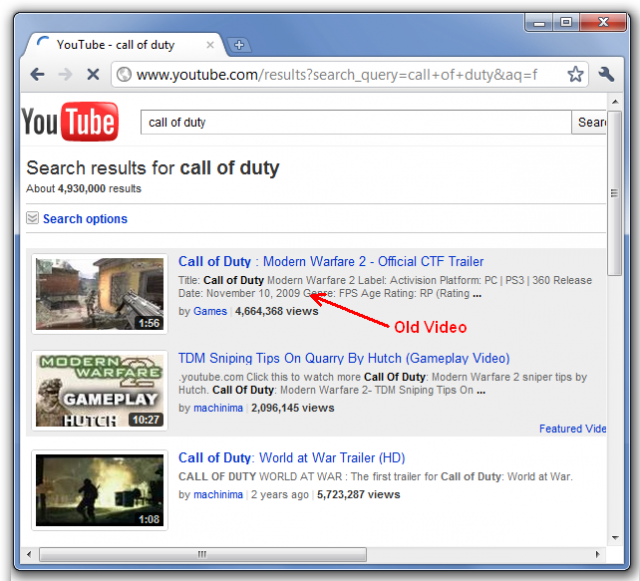The width and height of the screenshot is (640, 581).
Task: Click the browser forward arrow
Action: coord(64,75)
